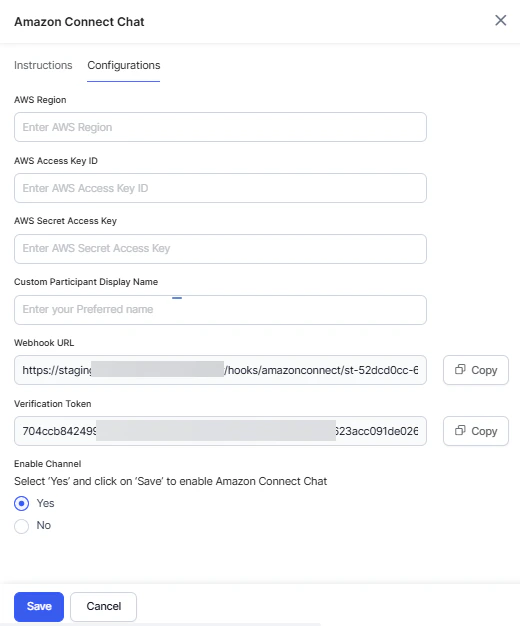Copy the Webhook URL
The height and width of the screenshot is (626, 520).
(476, 370)
